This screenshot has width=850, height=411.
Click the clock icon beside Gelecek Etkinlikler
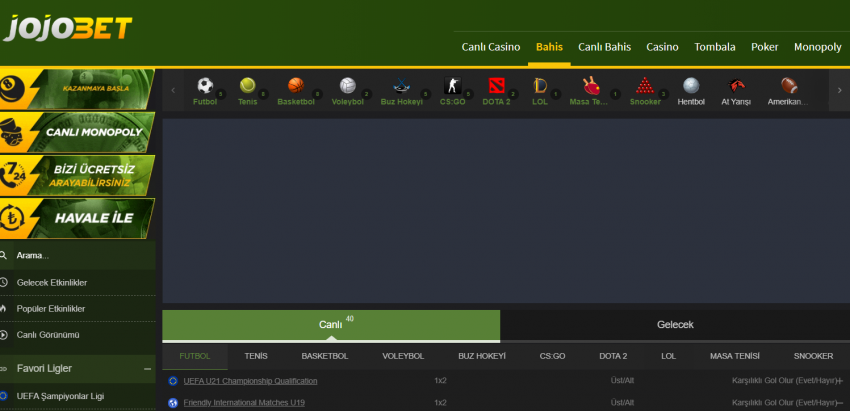(x=4, y=282)
